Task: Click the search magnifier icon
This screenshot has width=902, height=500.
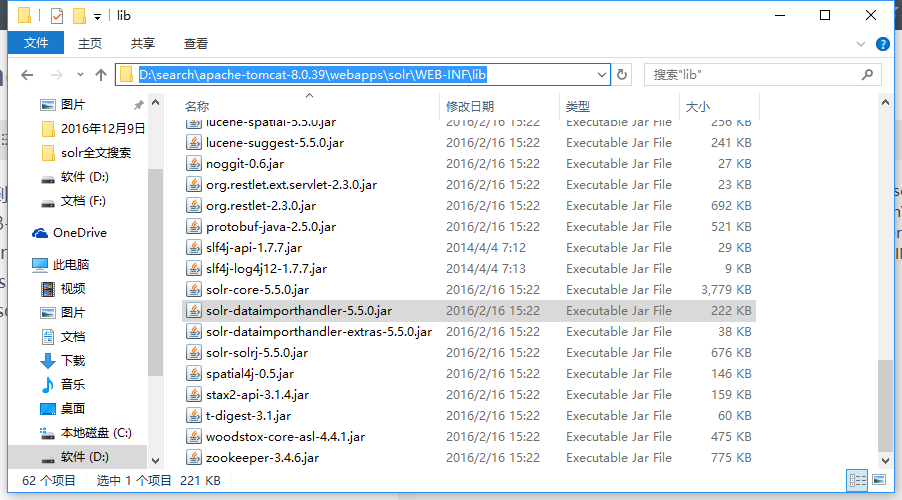Action: tap(867, 74)
